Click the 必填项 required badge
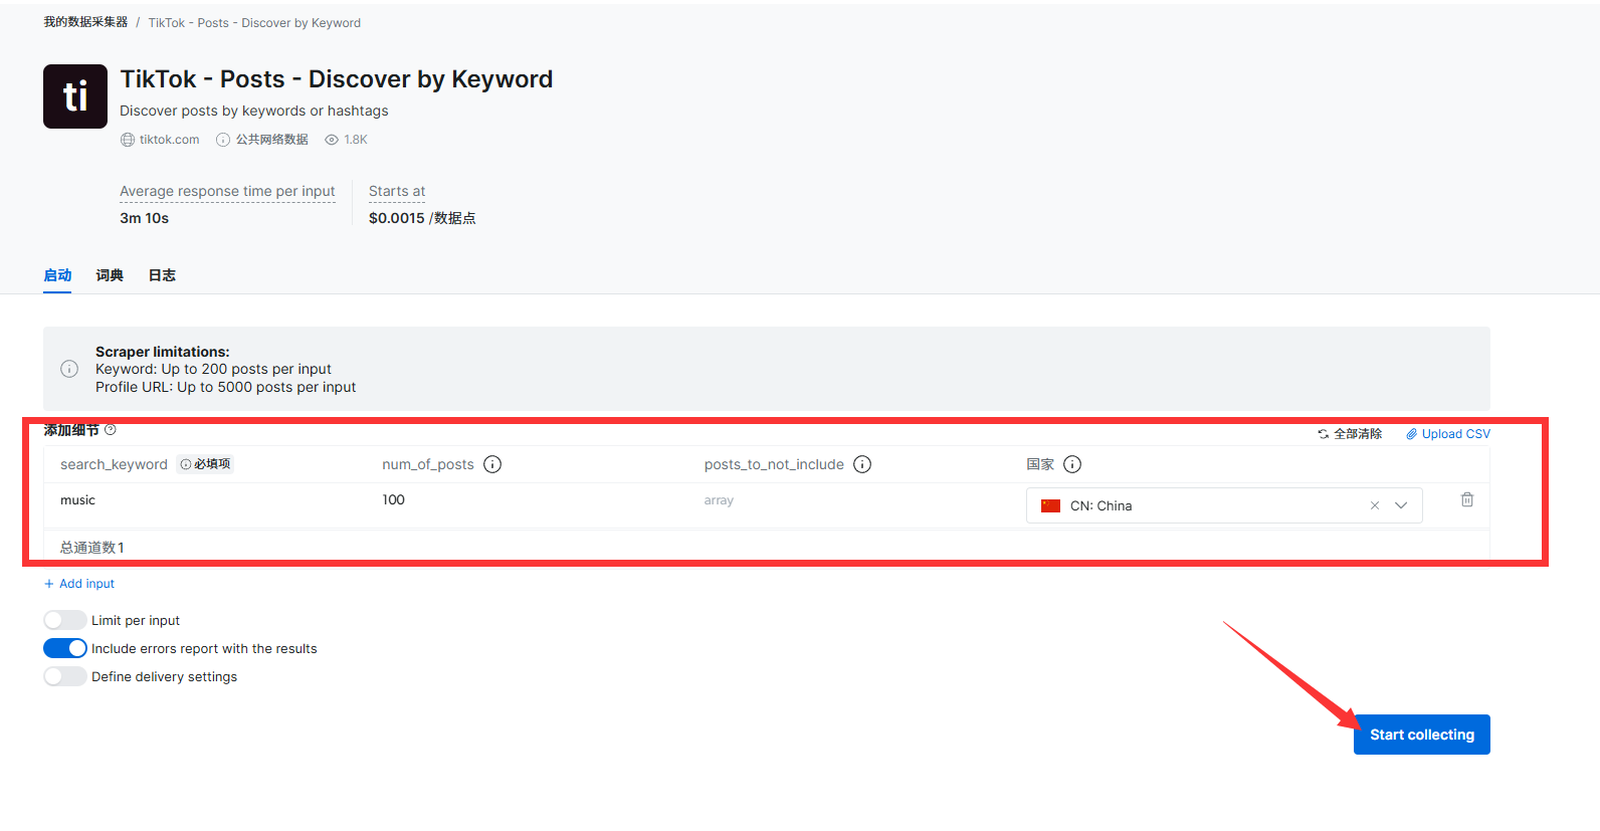The width and height of the screenshot is (1600, 831). click(205, 464)
